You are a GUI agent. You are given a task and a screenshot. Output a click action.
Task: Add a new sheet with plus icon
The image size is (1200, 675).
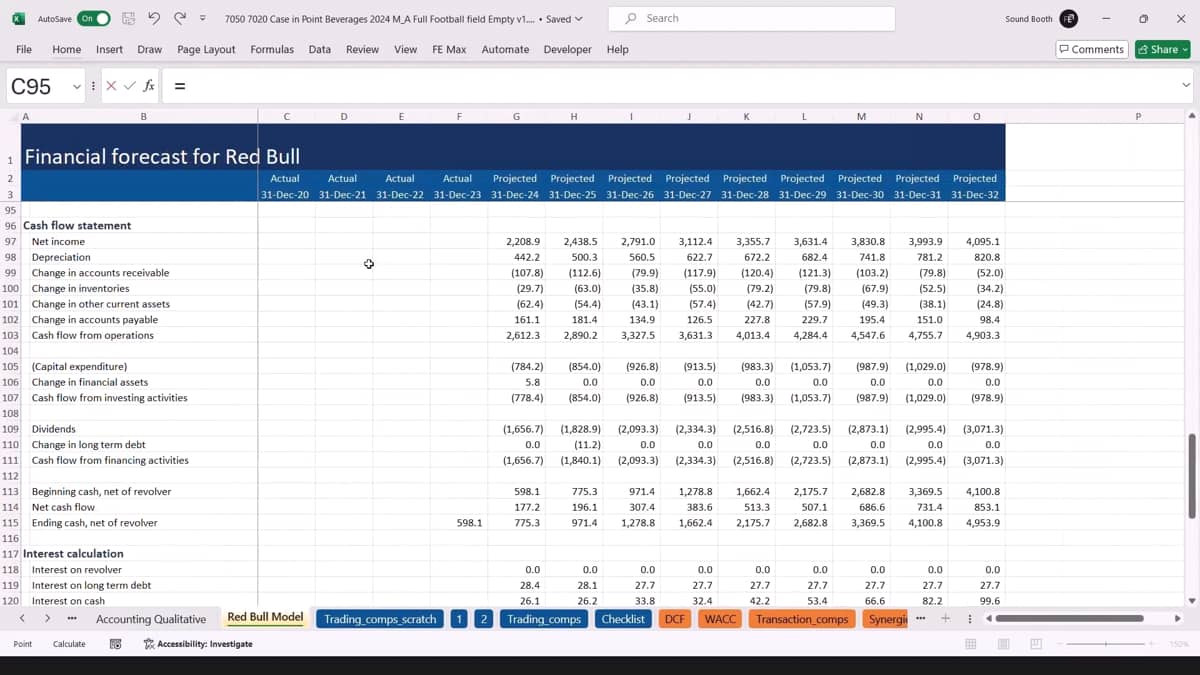(945, 619)
